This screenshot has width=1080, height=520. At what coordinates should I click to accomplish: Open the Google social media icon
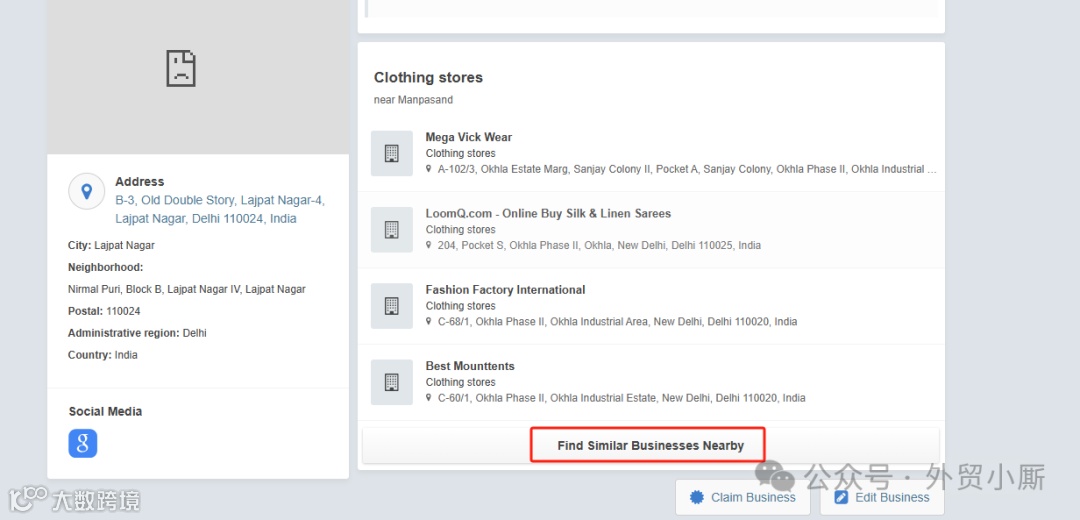pos(83,443)
